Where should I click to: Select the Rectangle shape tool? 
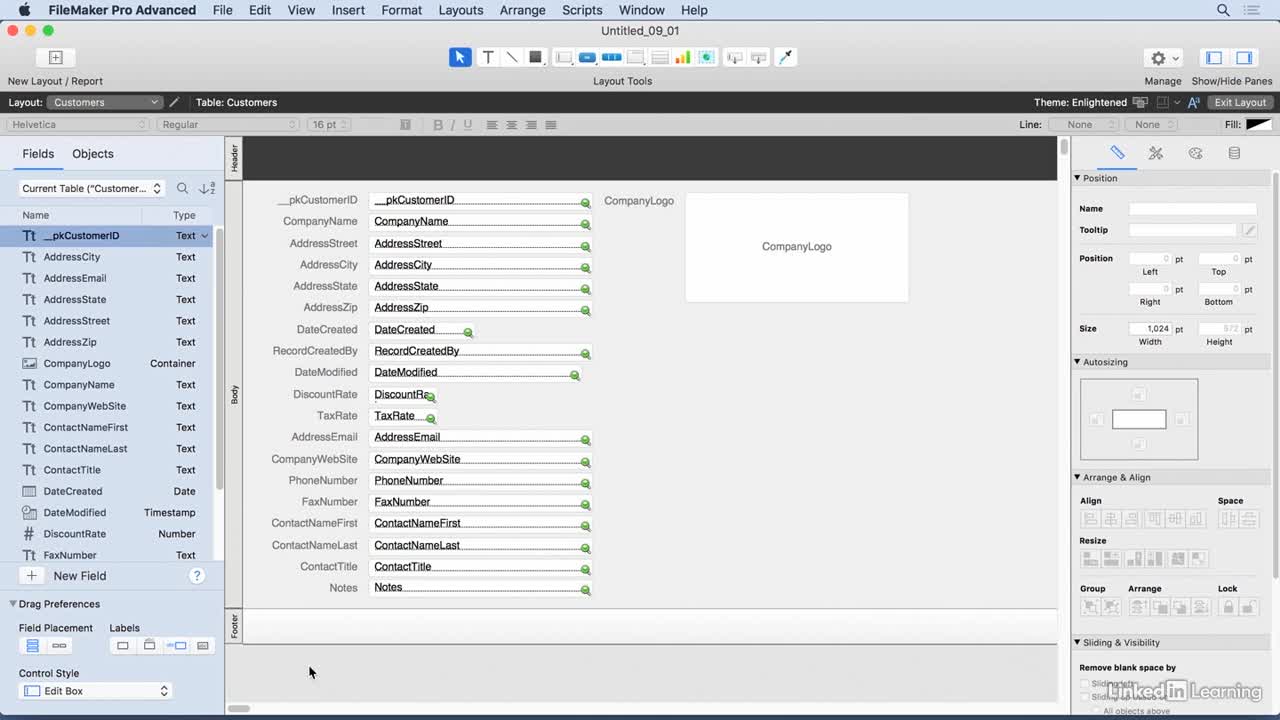click(x=536, y=57)
